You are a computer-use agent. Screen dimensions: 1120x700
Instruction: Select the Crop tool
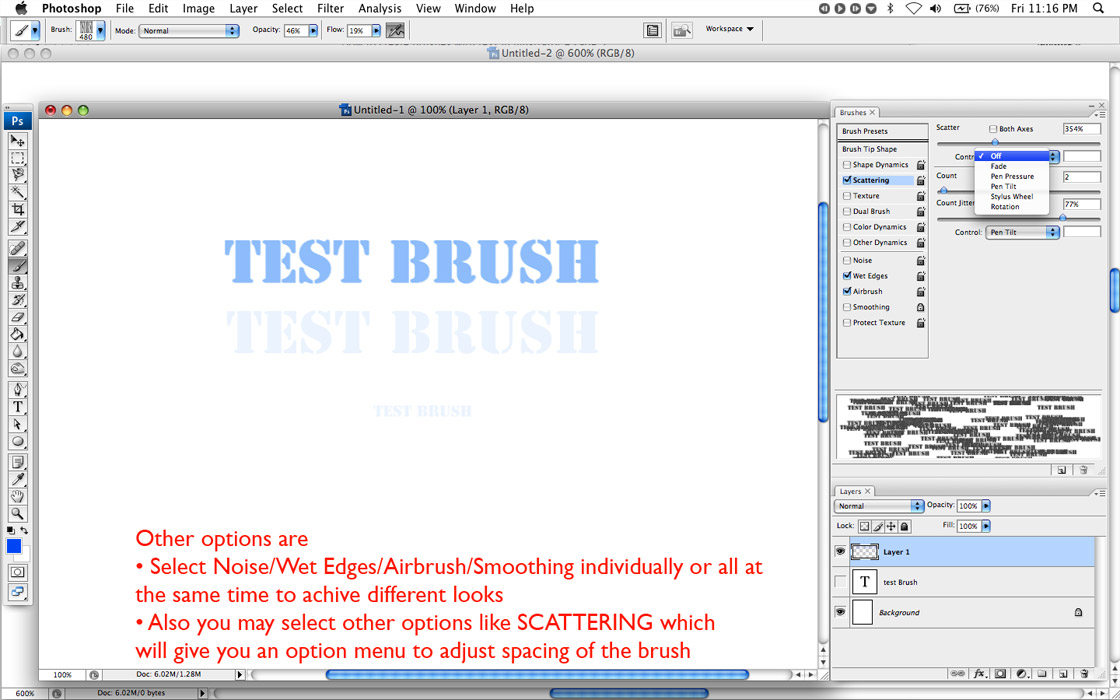[18, 210]
